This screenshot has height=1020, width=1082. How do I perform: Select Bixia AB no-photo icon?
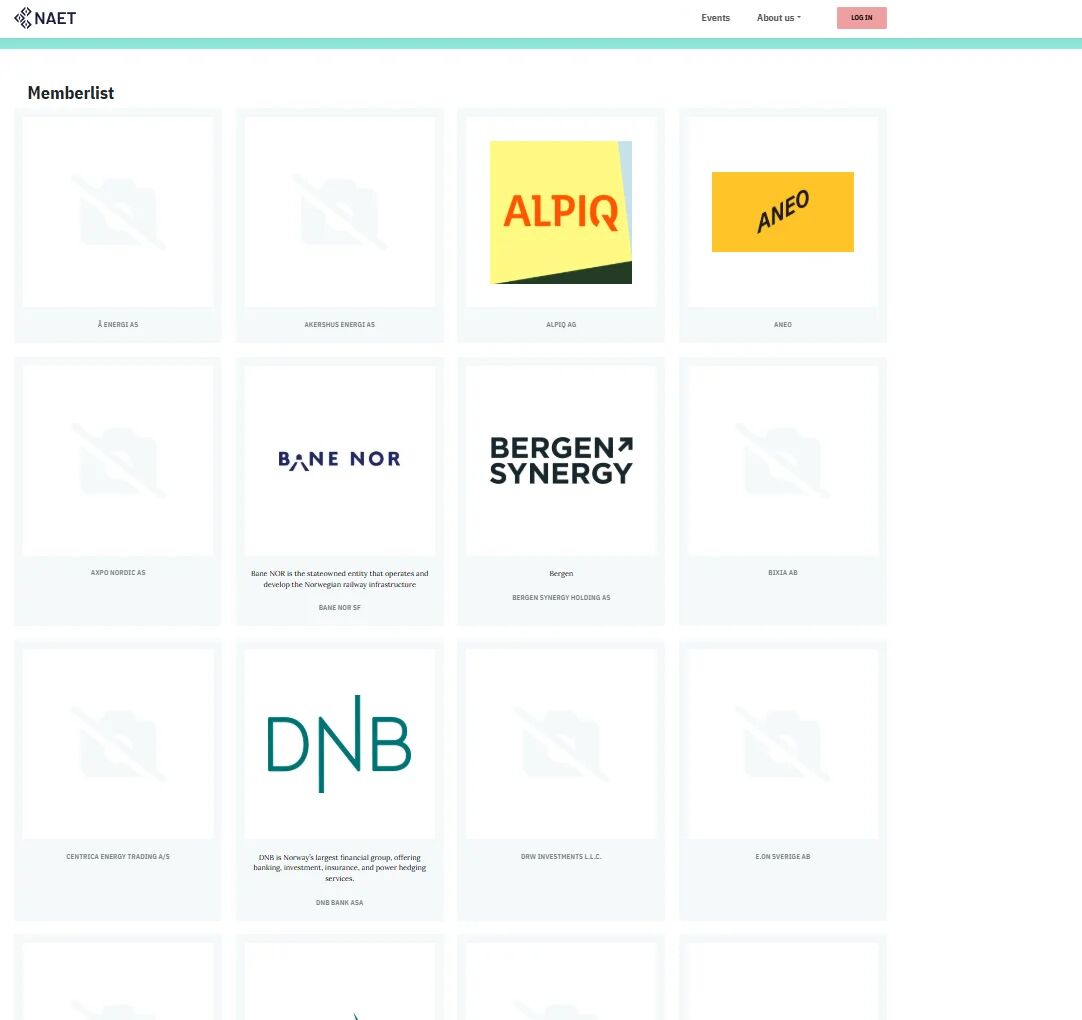783,460
